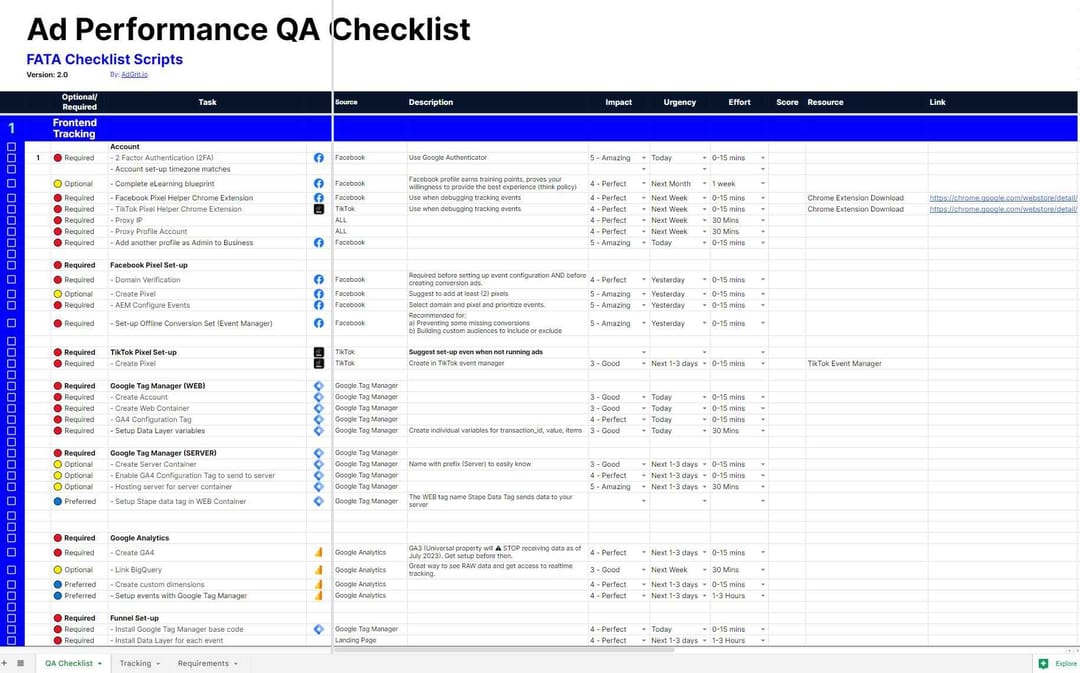Image resolution: width=1080 pixels, height=673 pixels.
Task: Tick checkbox for Complete eLearning blueprint row
Action: point(11,183)
